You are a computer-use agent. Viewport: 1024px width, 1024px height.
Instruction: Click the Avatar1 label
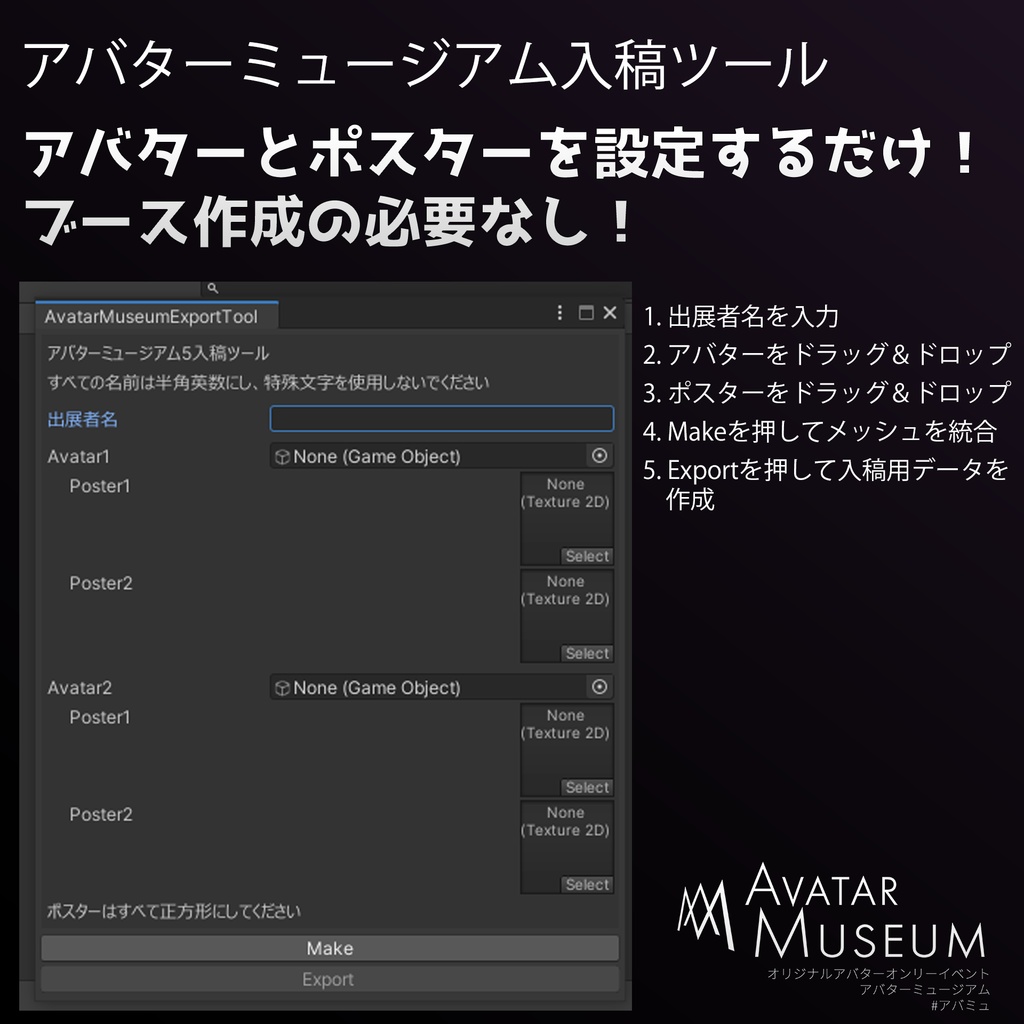pos(78,456)
